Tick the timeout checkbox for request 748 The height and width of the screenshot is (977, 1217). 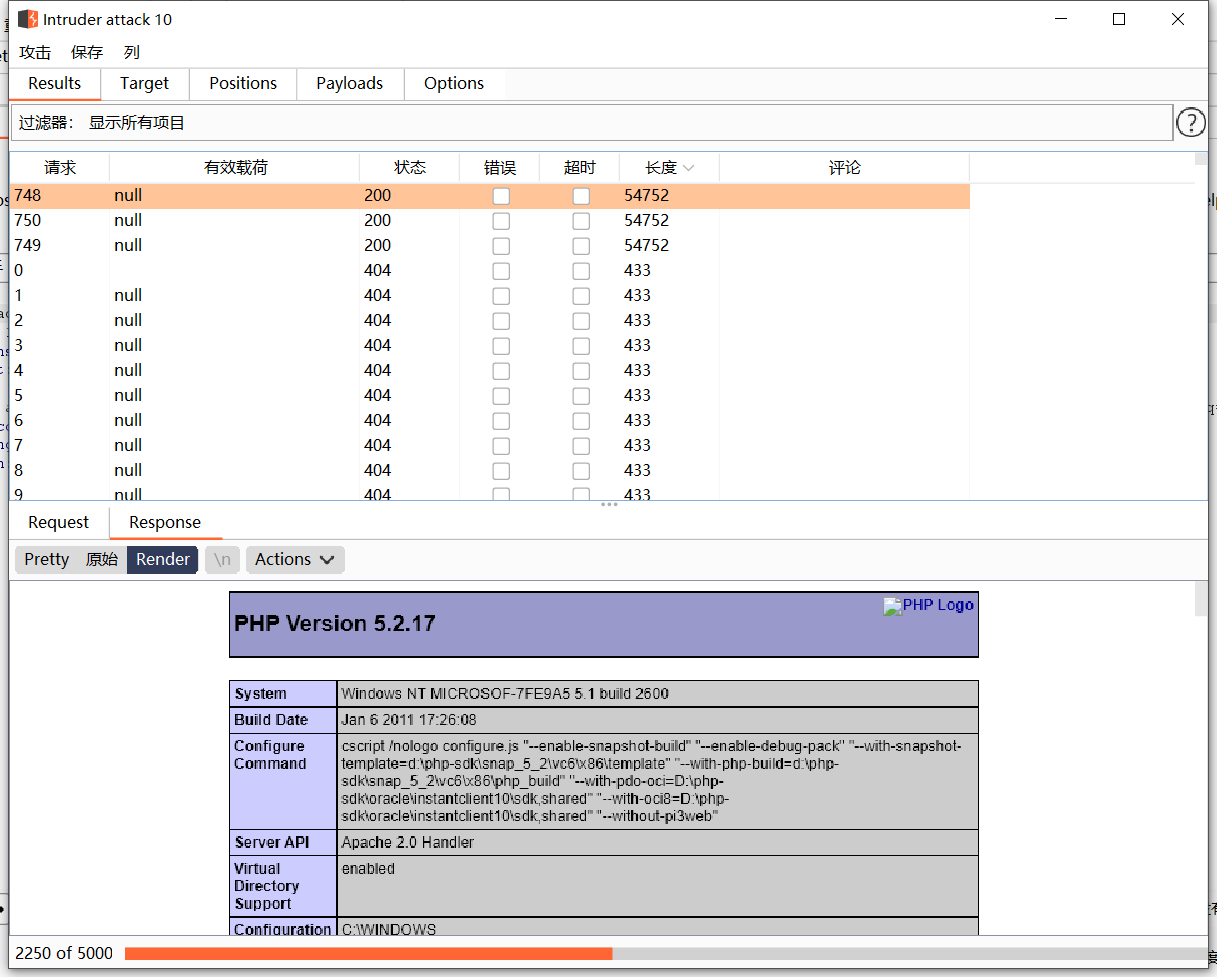coord(581,196)
